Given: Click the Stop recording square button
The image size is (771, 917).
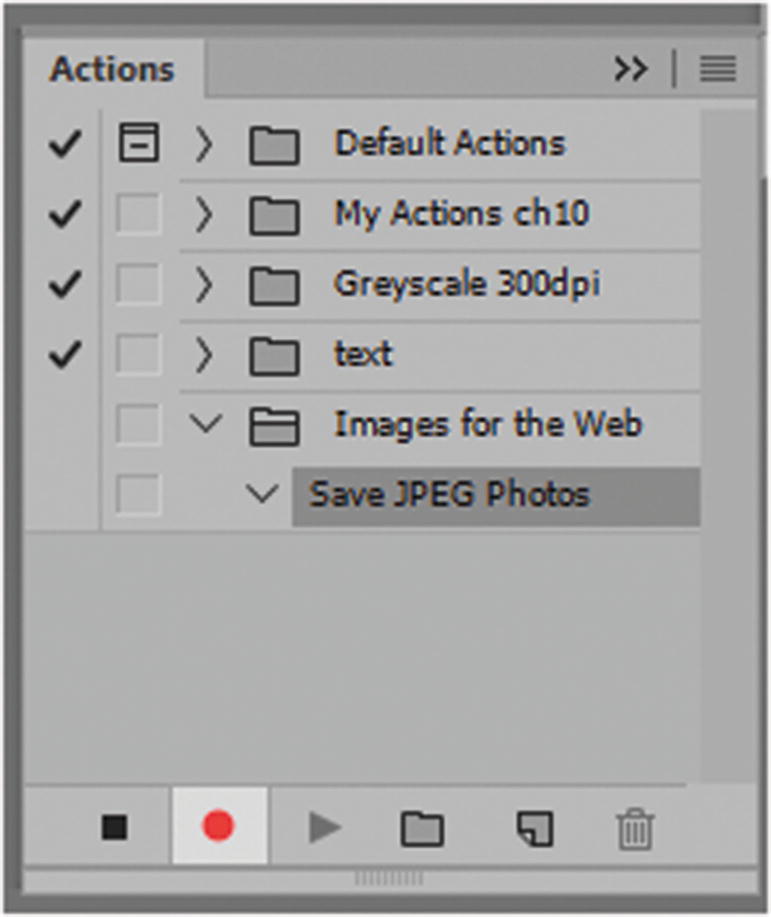Looking at the screenshot, I should pyautogui.click(x=115, y=827).
